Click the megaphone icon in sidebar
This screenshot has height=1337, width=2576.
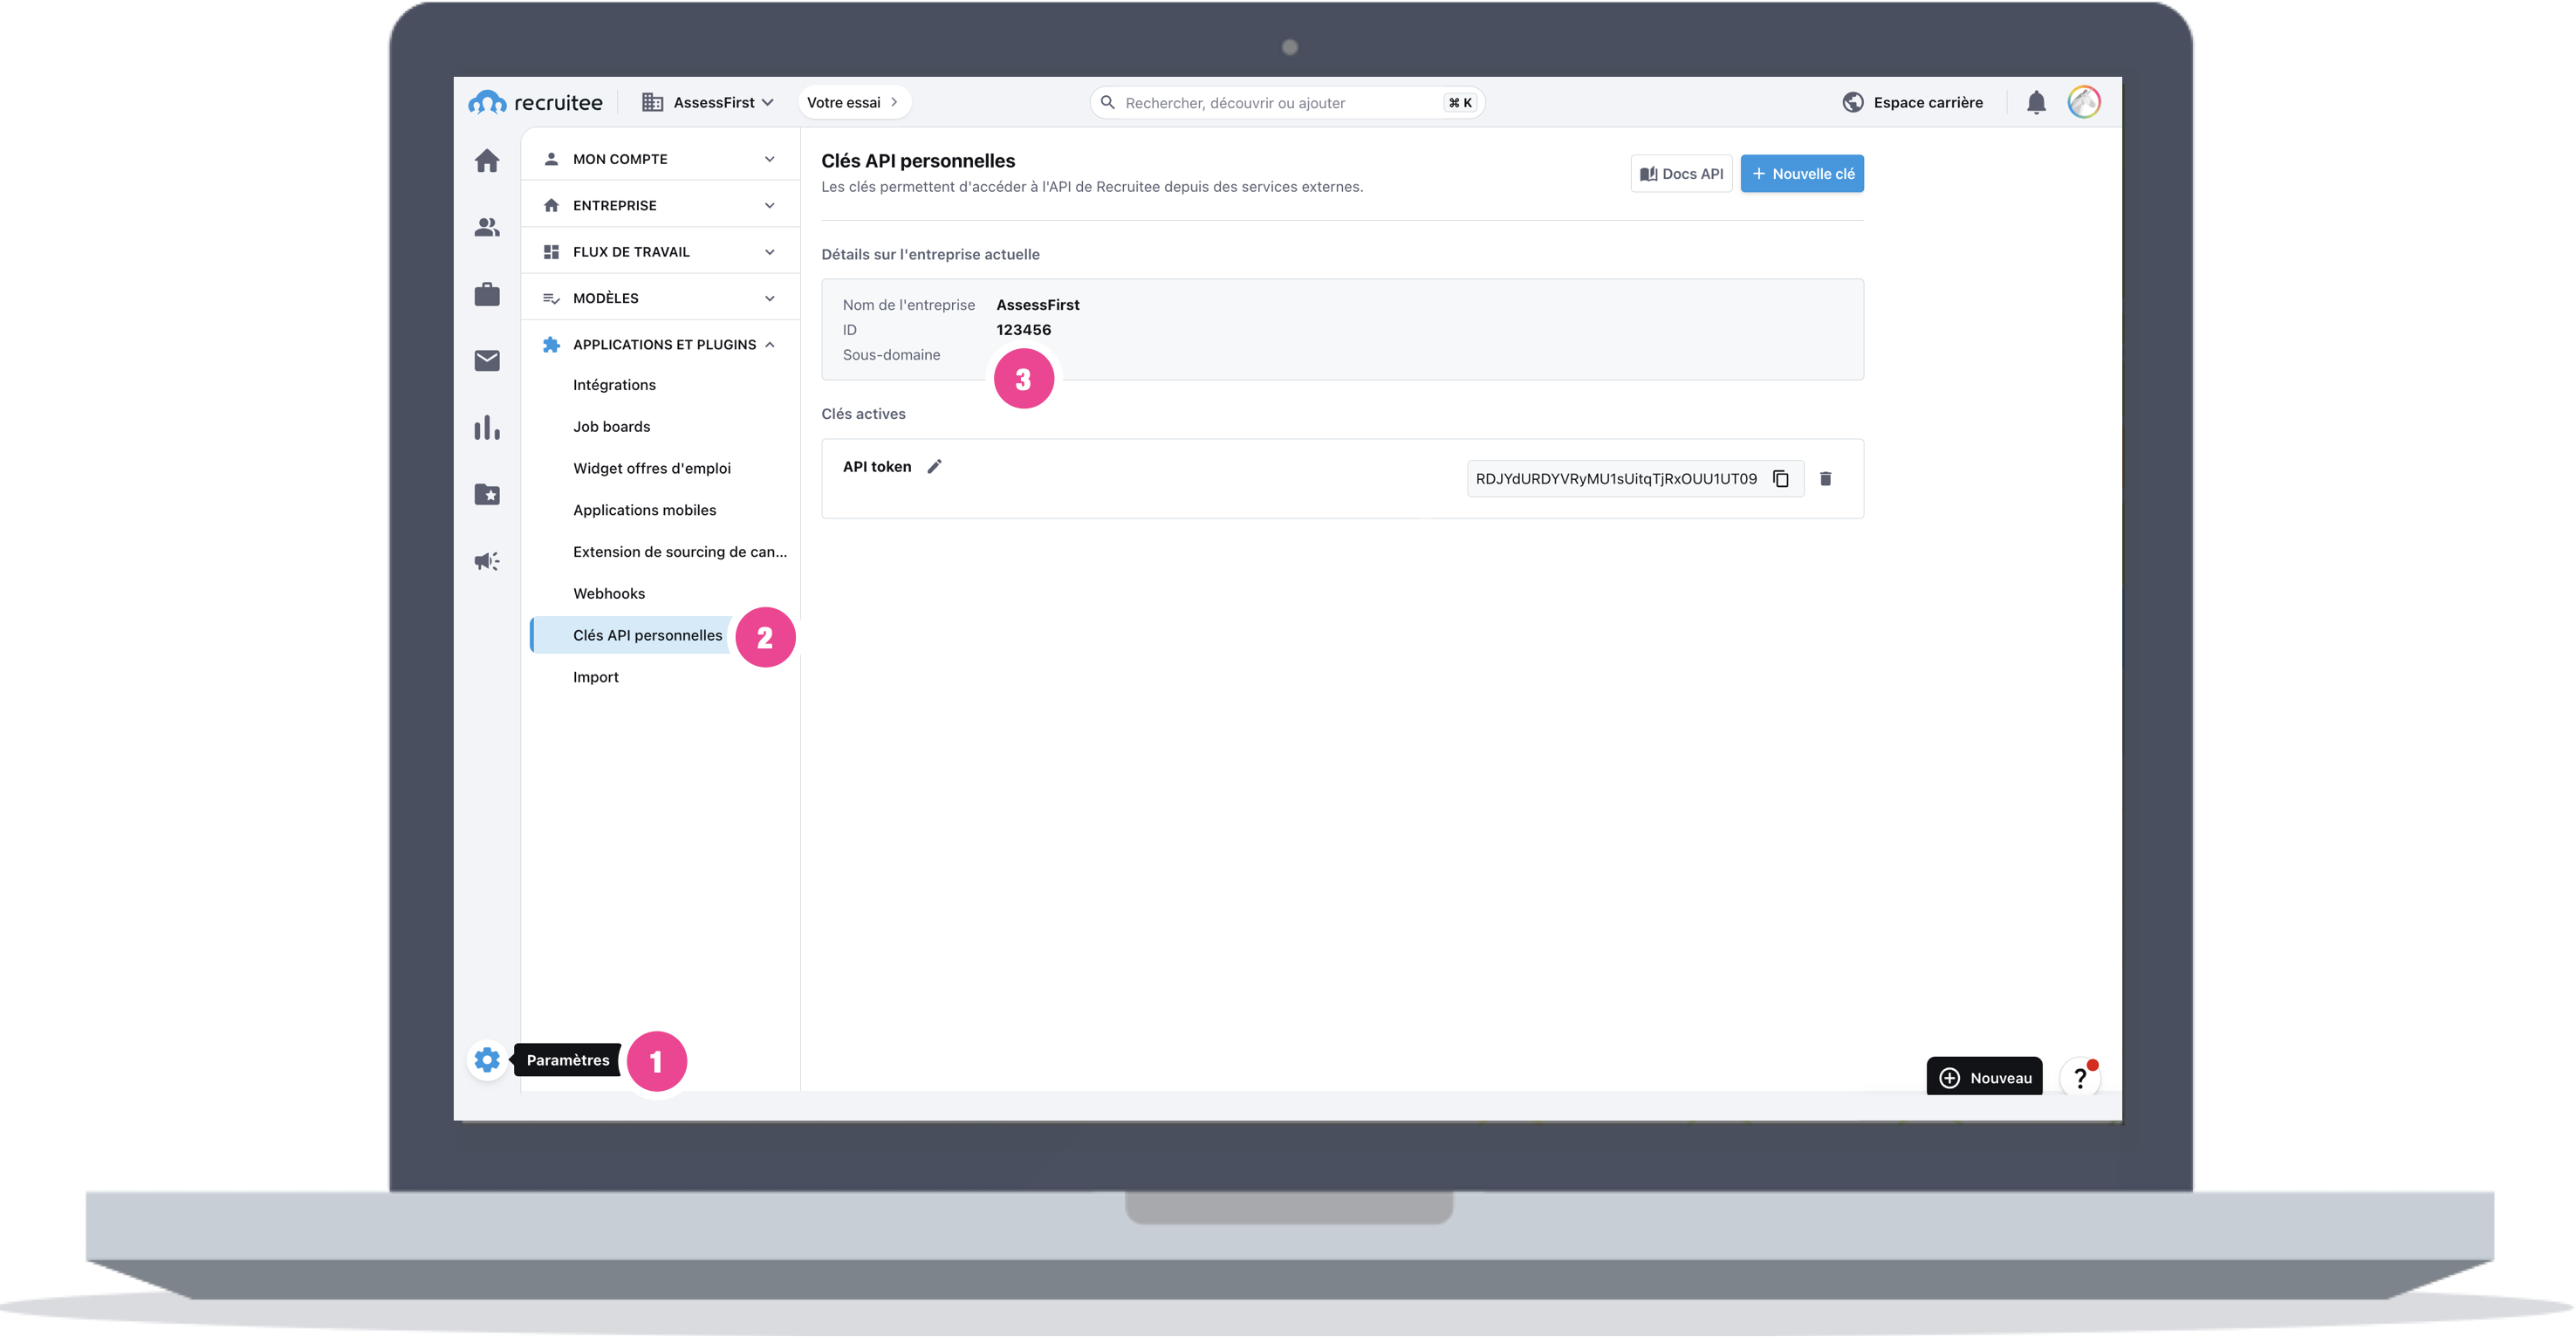tap(487, 561)
